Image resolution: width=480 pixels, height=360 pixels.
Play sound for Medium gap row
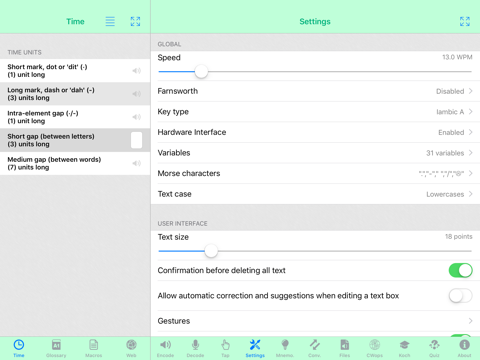click(137, 163)
